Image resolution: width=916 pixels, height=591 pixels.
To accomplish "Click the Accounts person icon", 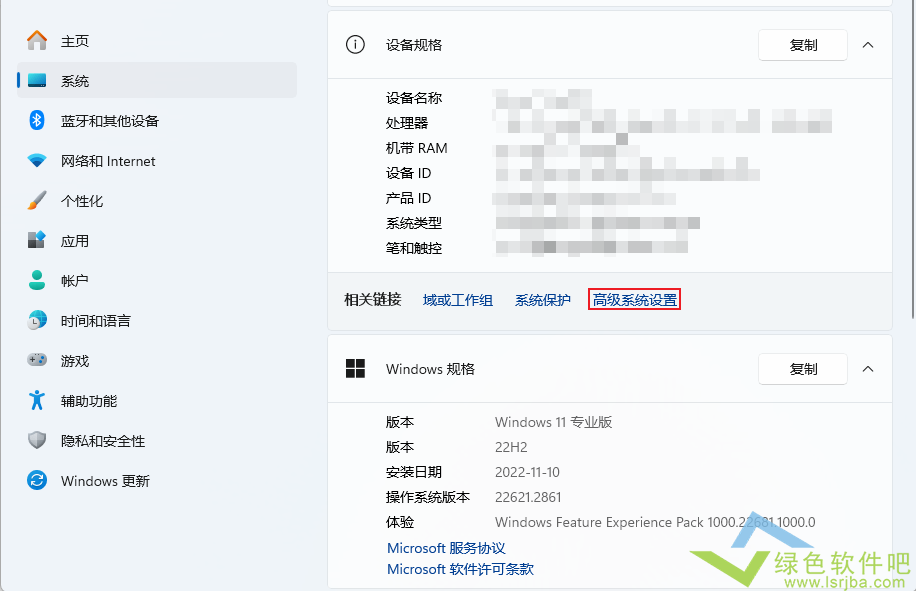I will 37,280.
